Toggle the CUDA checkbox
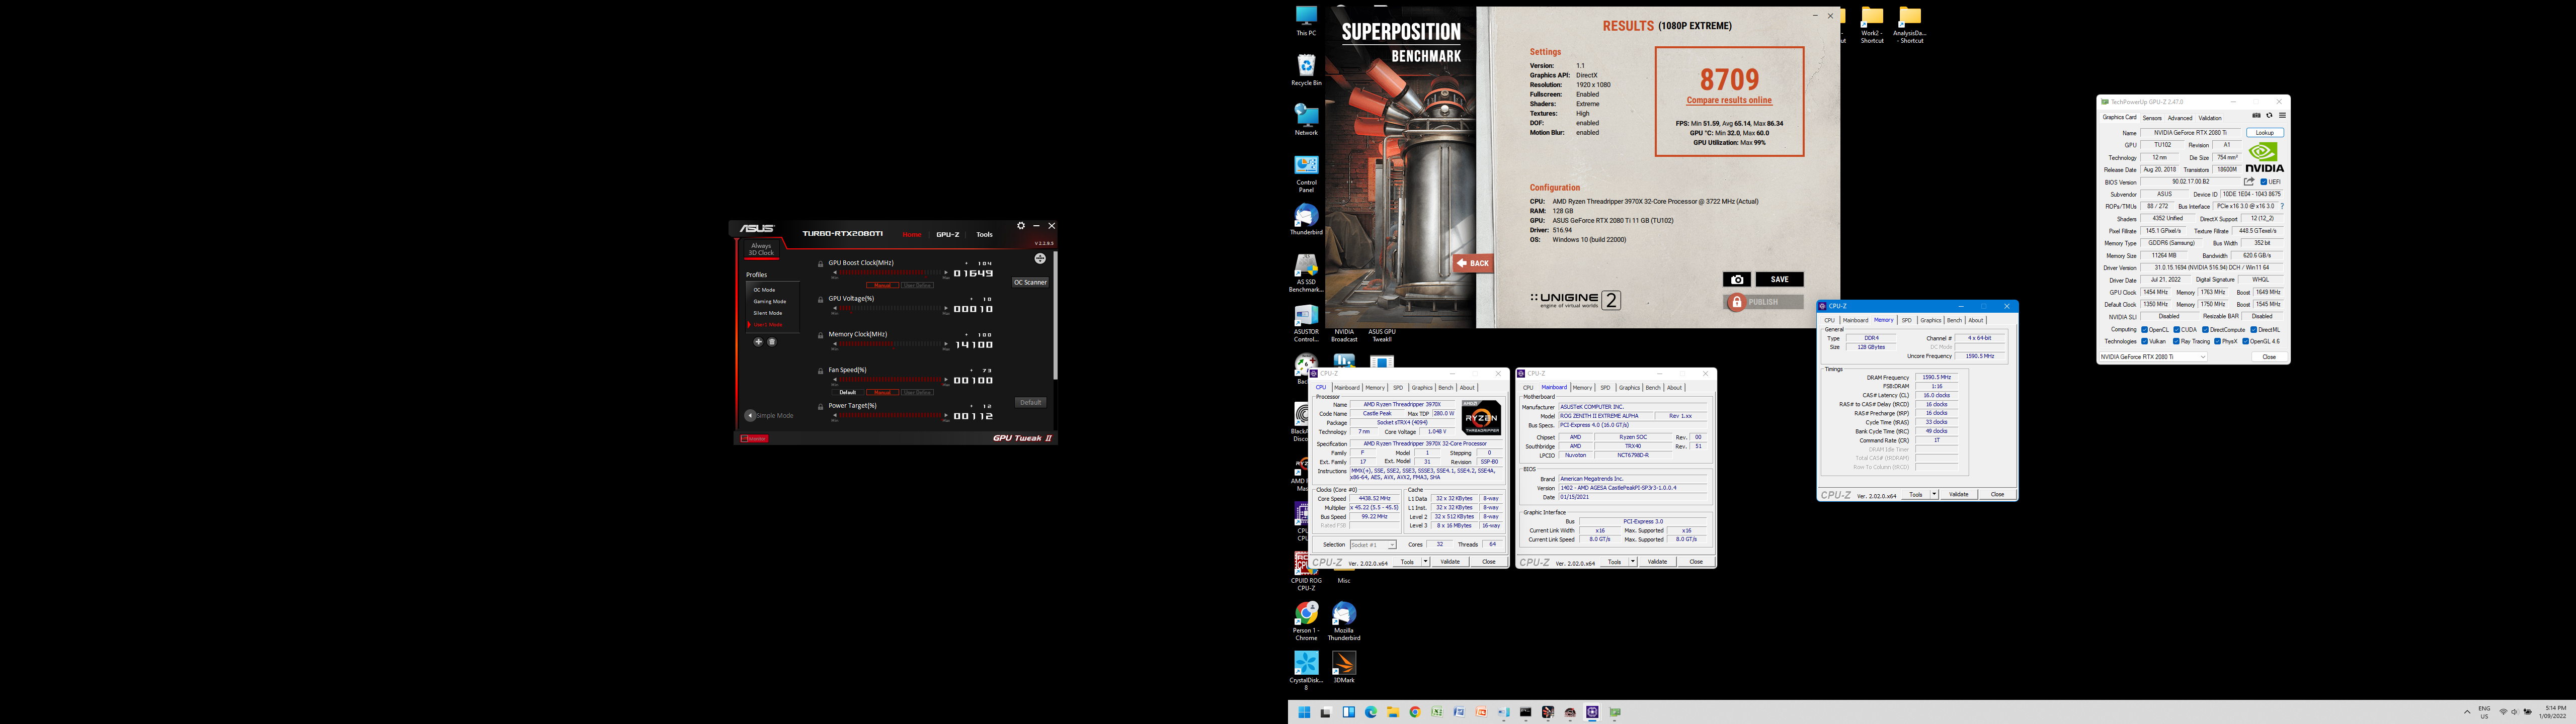2576x724 pixels. [2177, 330]
